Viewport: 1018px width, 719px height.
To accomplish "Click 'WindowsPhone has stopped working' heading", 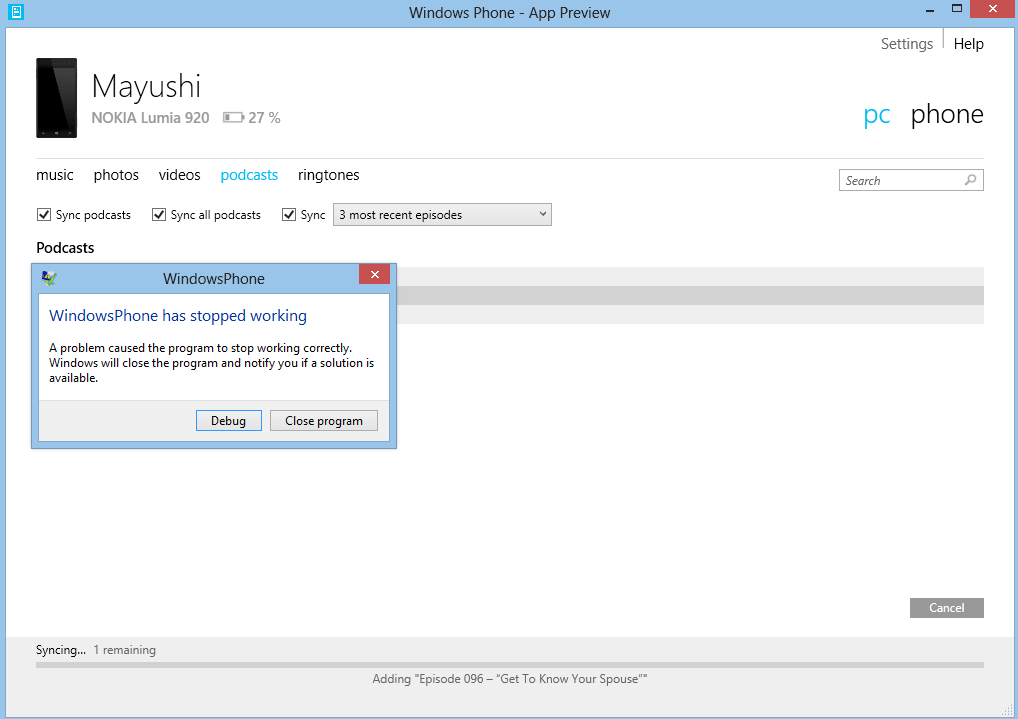I will (178, 316).
